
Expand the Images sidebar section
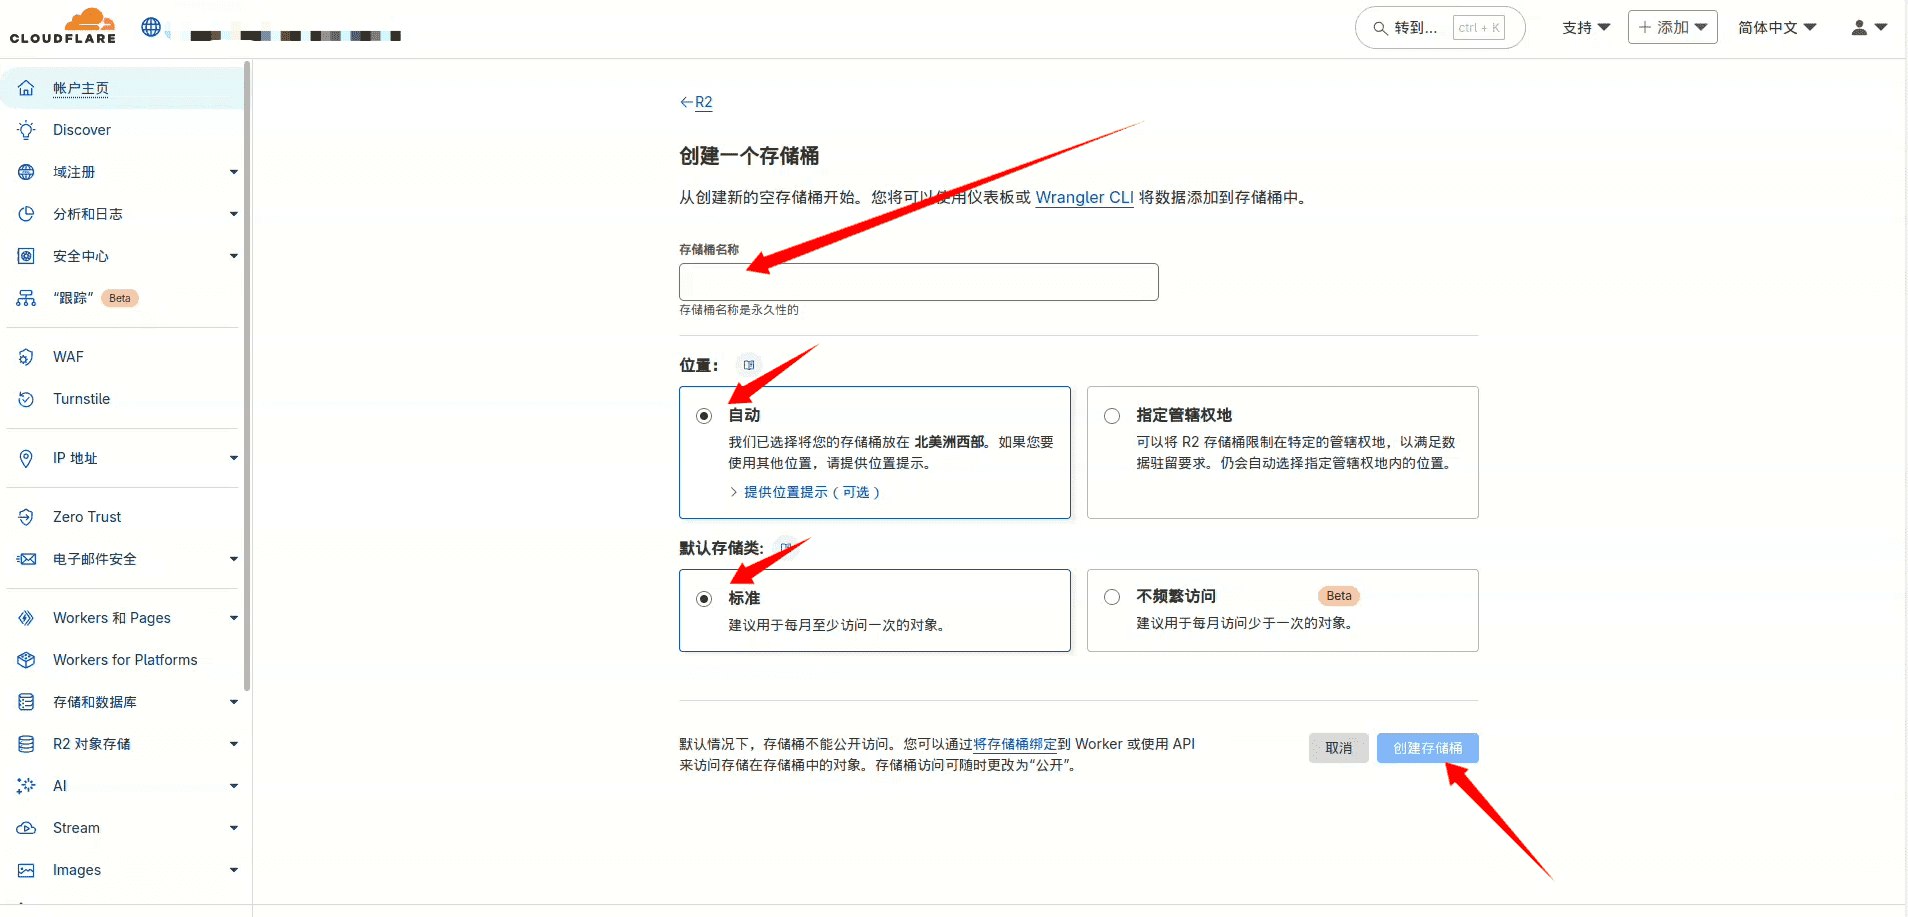(234, 870)
